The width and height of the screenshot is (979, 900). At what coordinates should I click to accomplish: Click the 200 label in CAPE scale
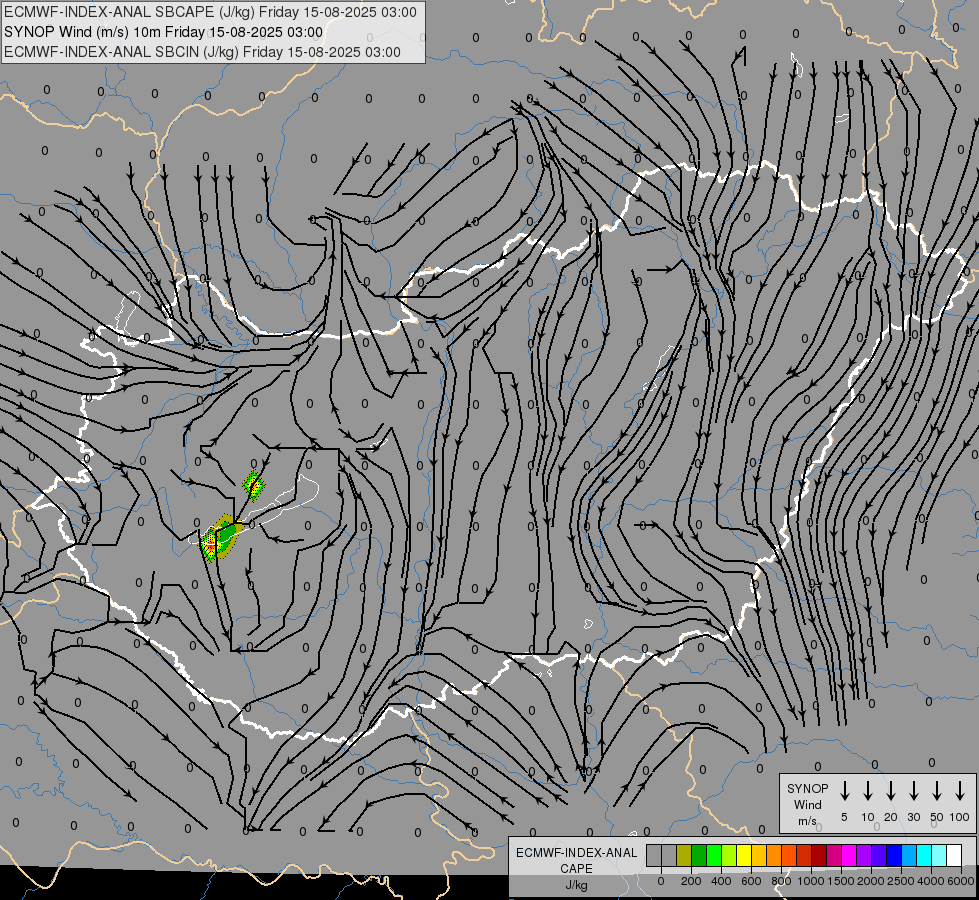691,881
